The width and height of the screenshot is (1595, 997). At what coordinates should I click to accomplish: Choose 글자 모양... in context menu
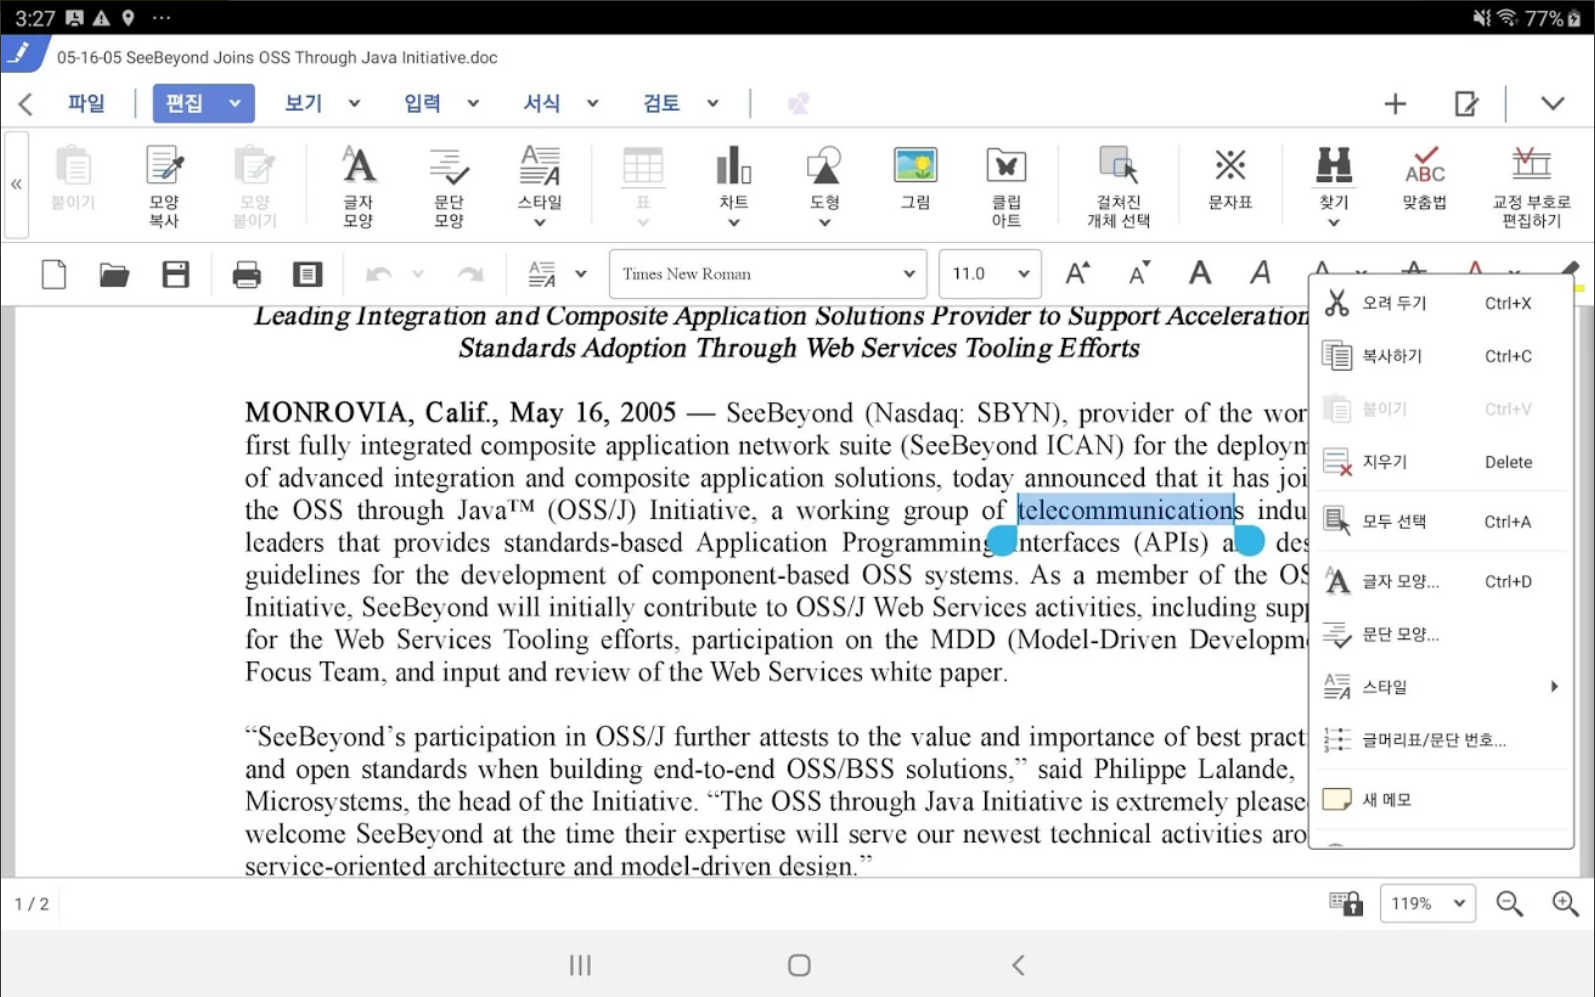coord(1440,581)
